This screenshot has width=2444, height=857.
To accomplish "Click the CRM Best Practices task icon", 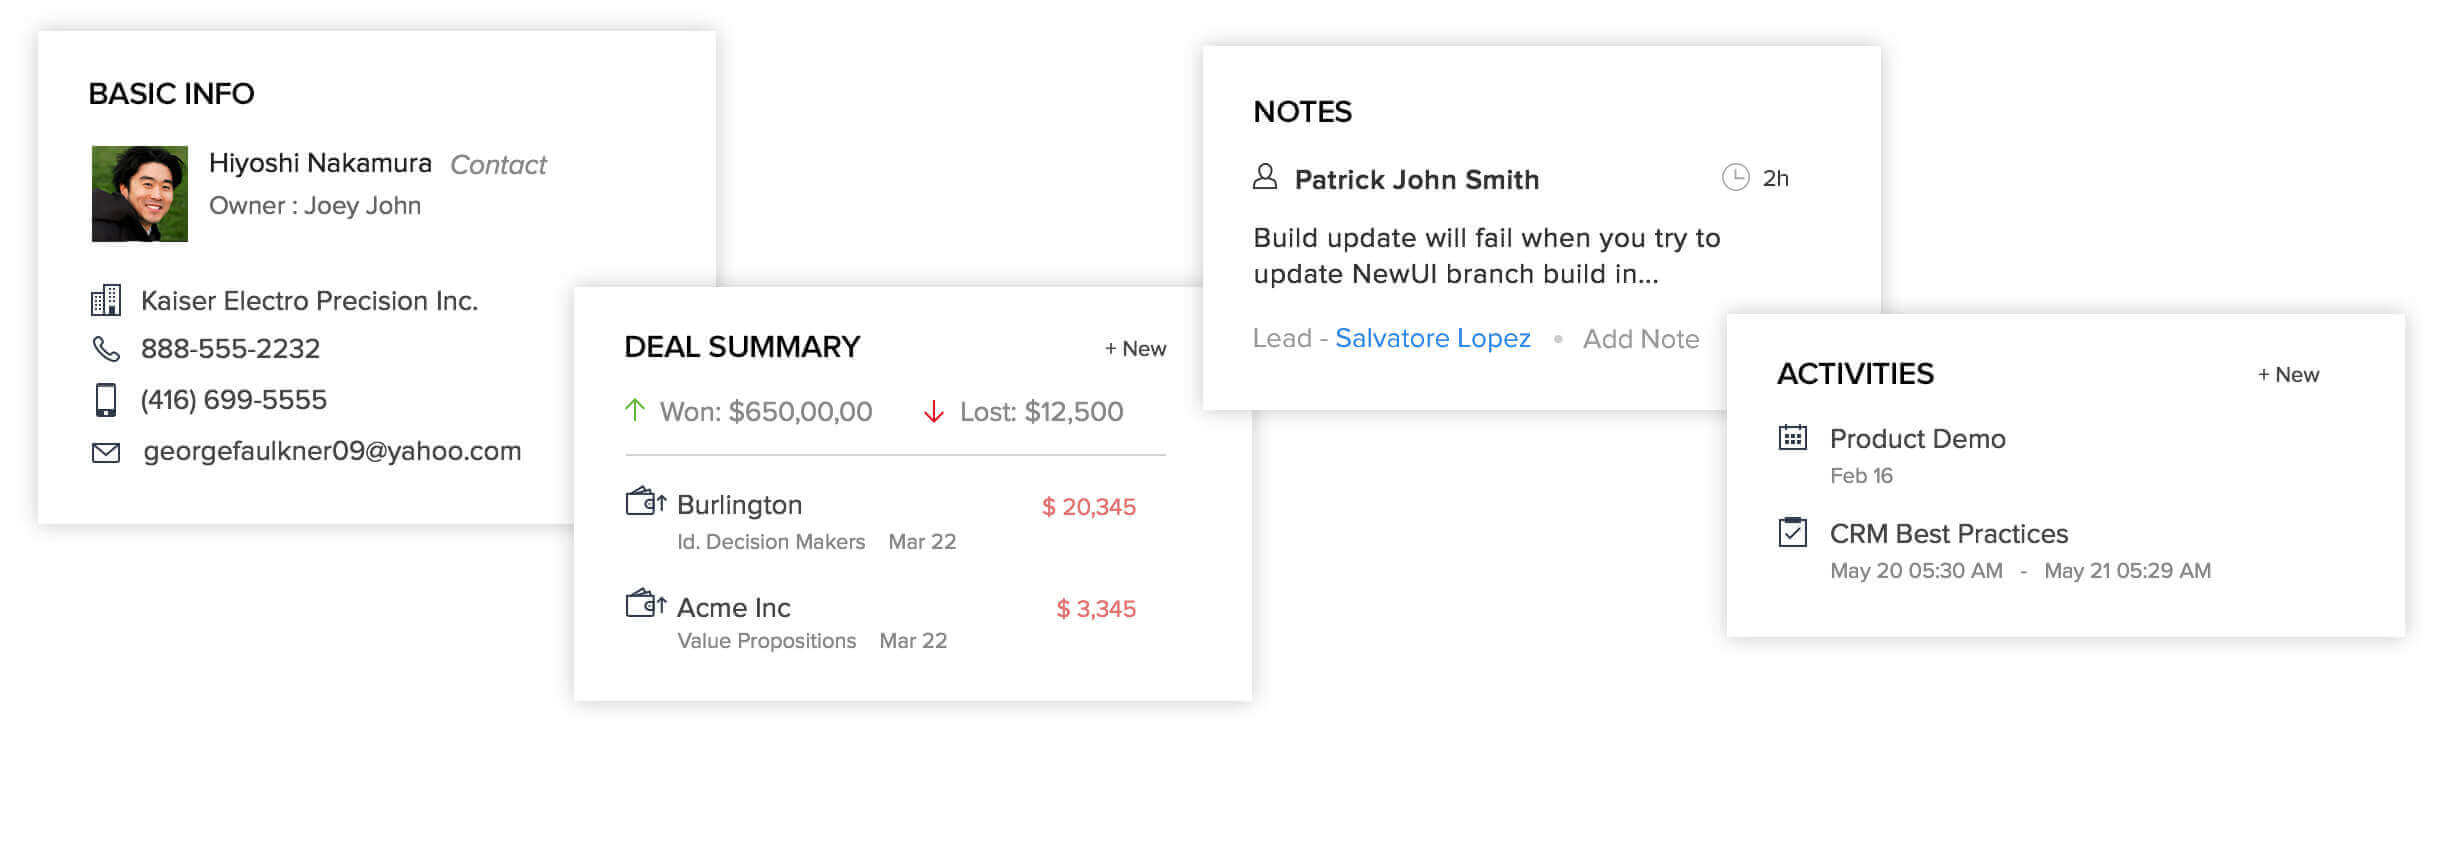I will pyautogui.click(x=1792, y=532).
